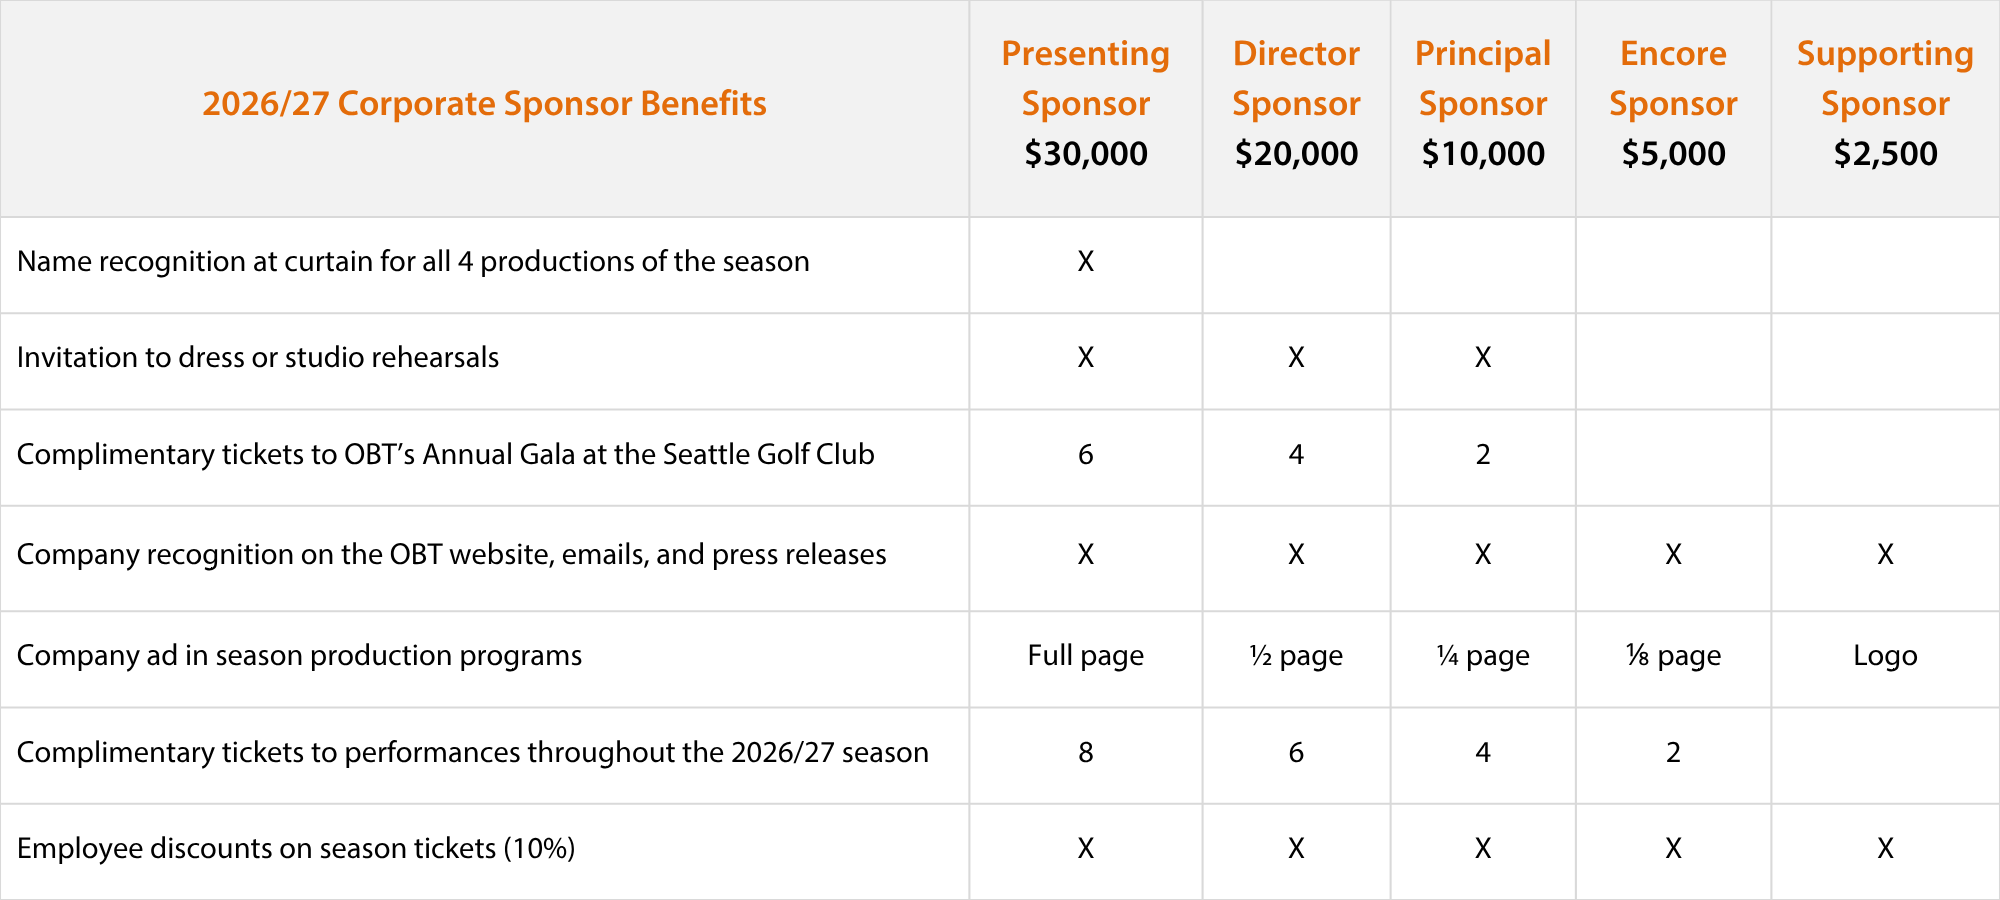Select the Director Sponsor $20,000 header
The image size is (2000, 900).
[x=1296, y=103]
